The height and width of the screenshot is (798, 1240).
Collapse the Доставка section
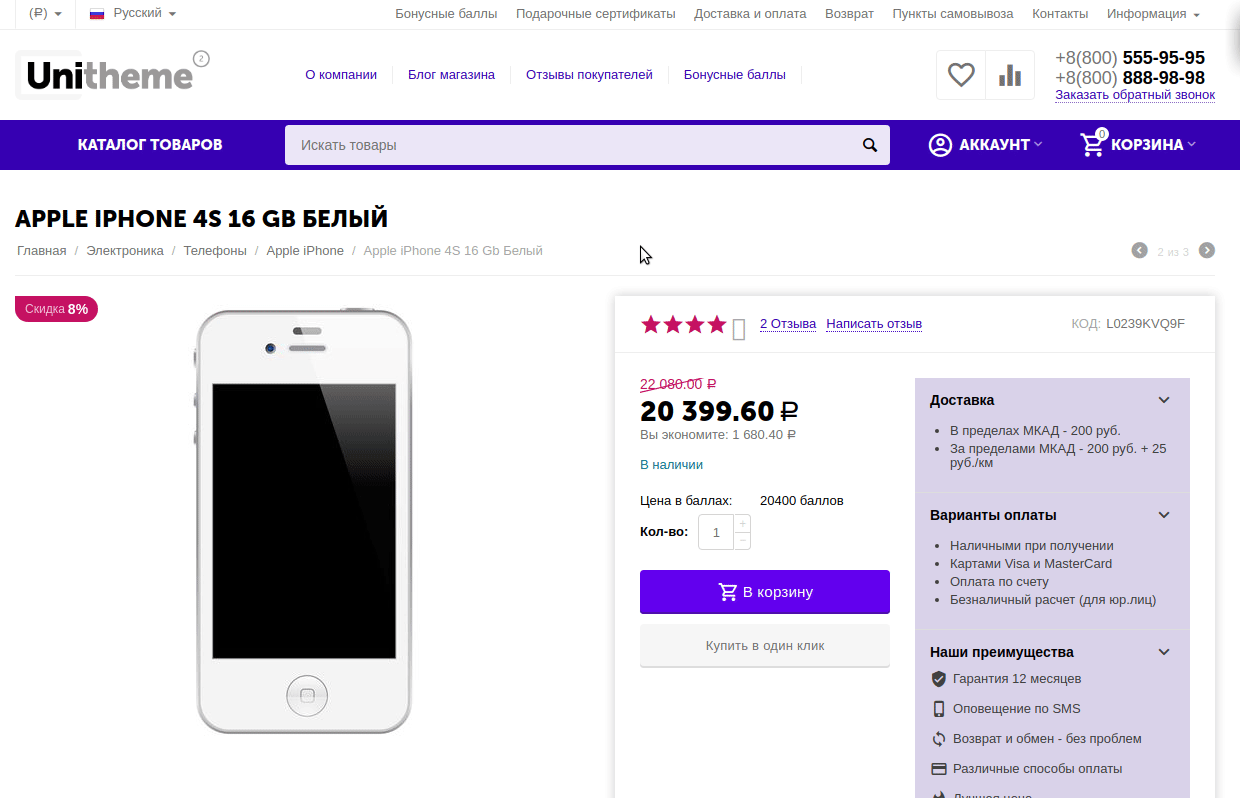click(1164, 400)
